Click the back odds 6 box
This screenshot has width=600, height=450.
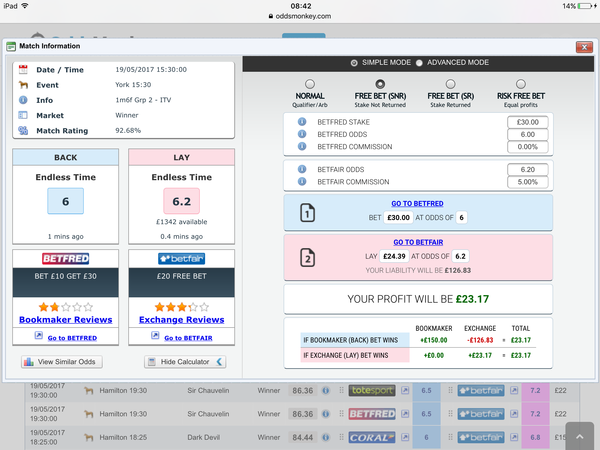[65, 201]
